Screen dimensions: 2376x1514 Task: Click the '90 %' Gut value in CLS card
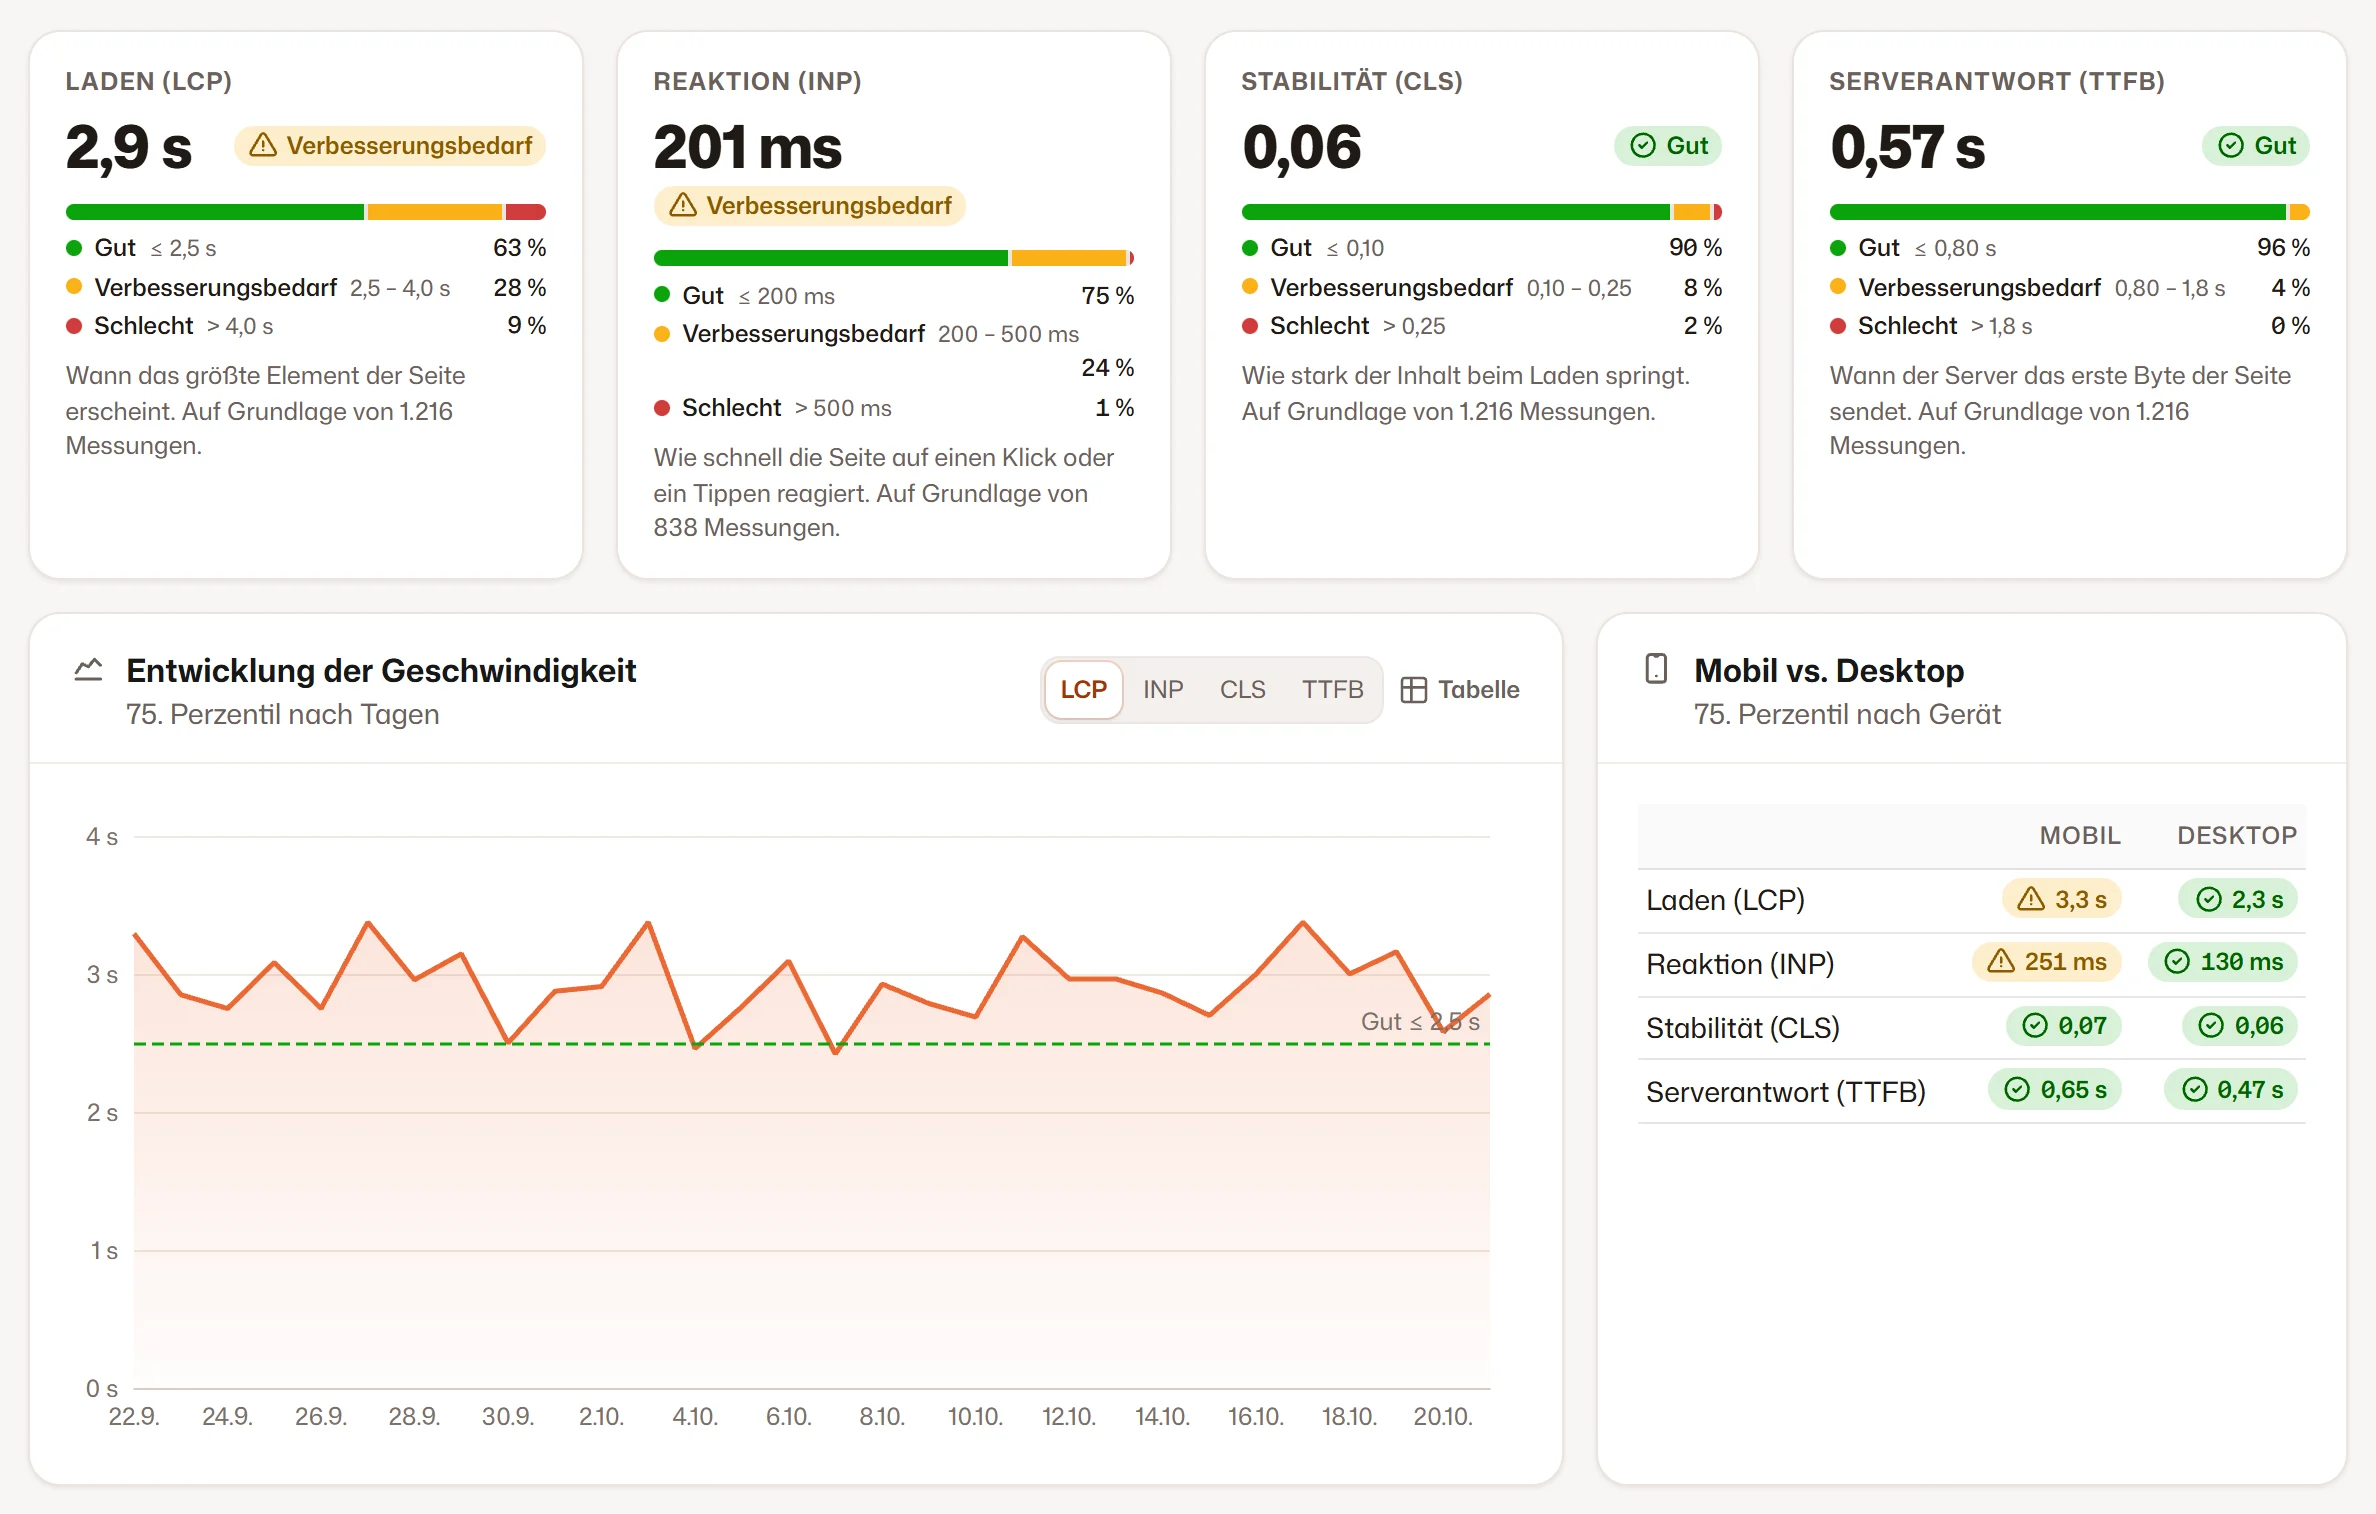(x=1696, y=248)
